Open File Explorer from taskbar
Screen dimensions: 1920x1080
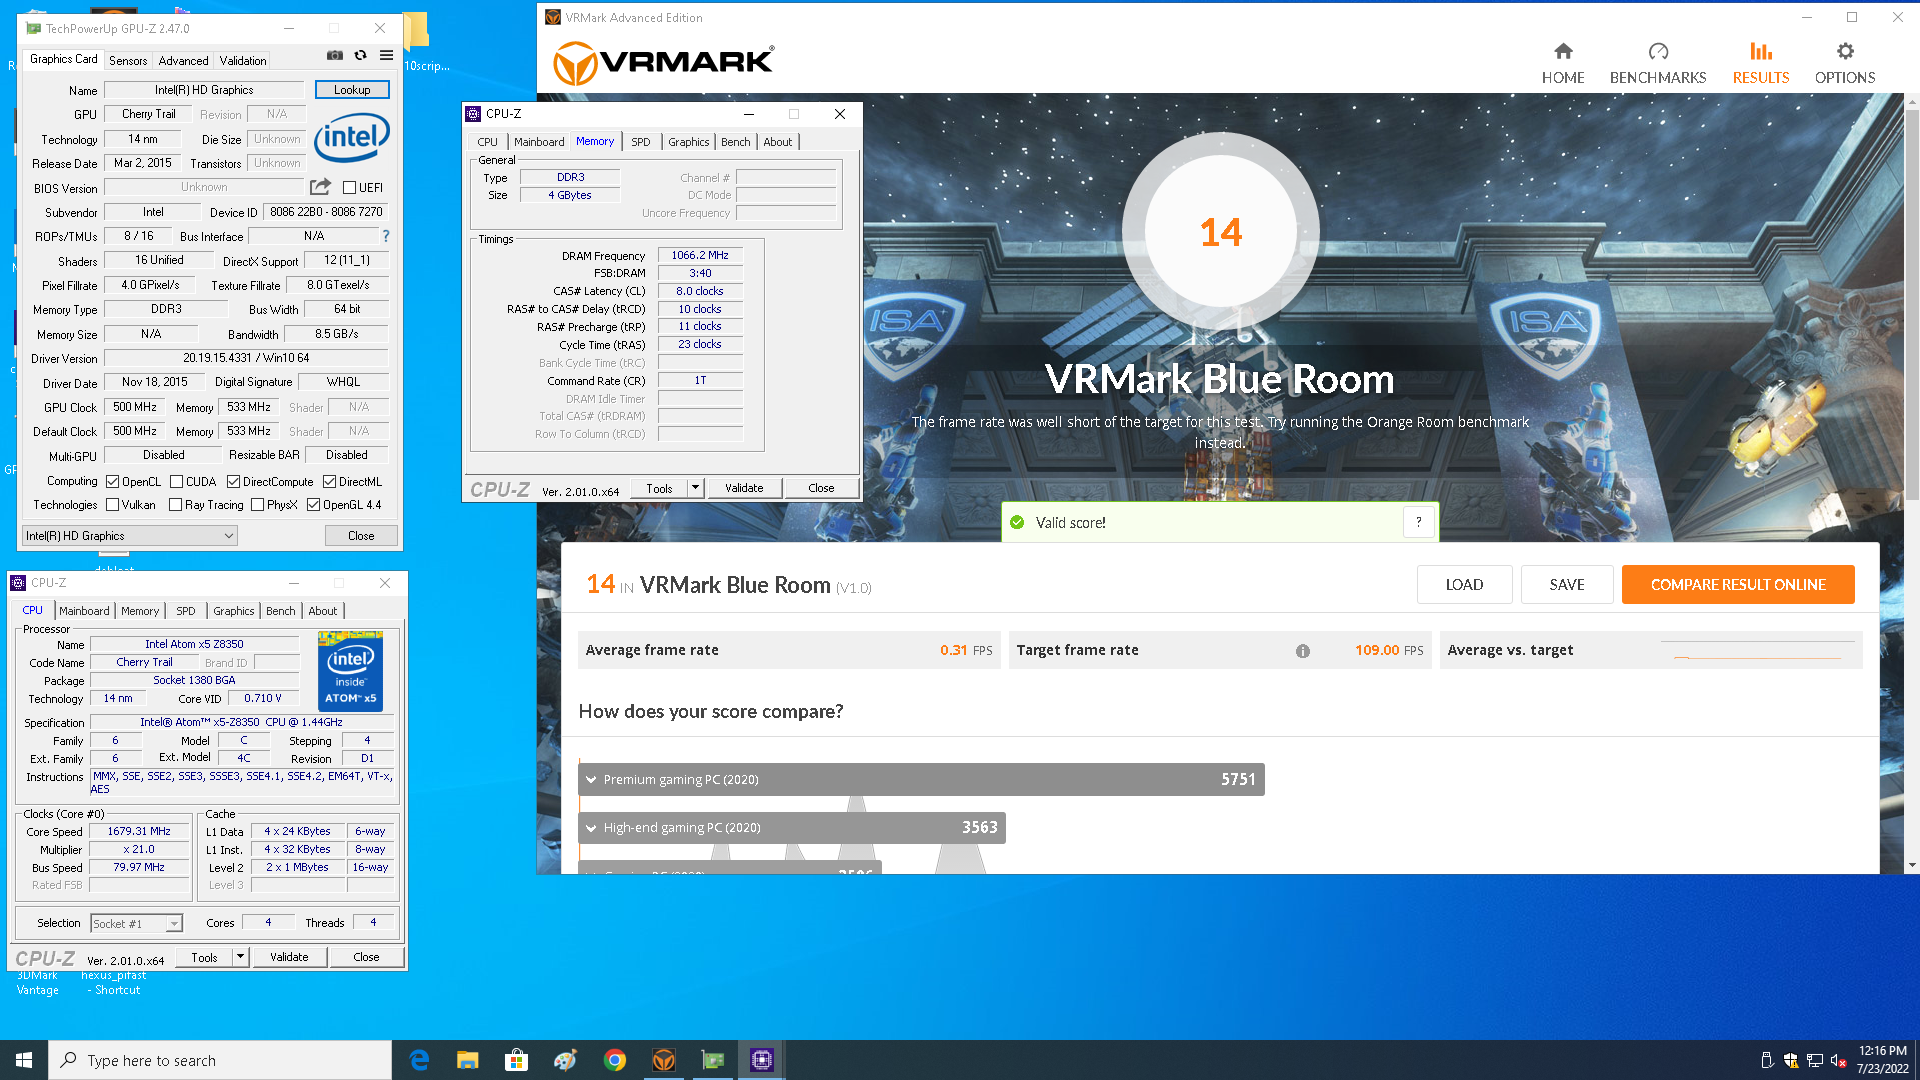pyautogui.click(x=467, y=1060)
